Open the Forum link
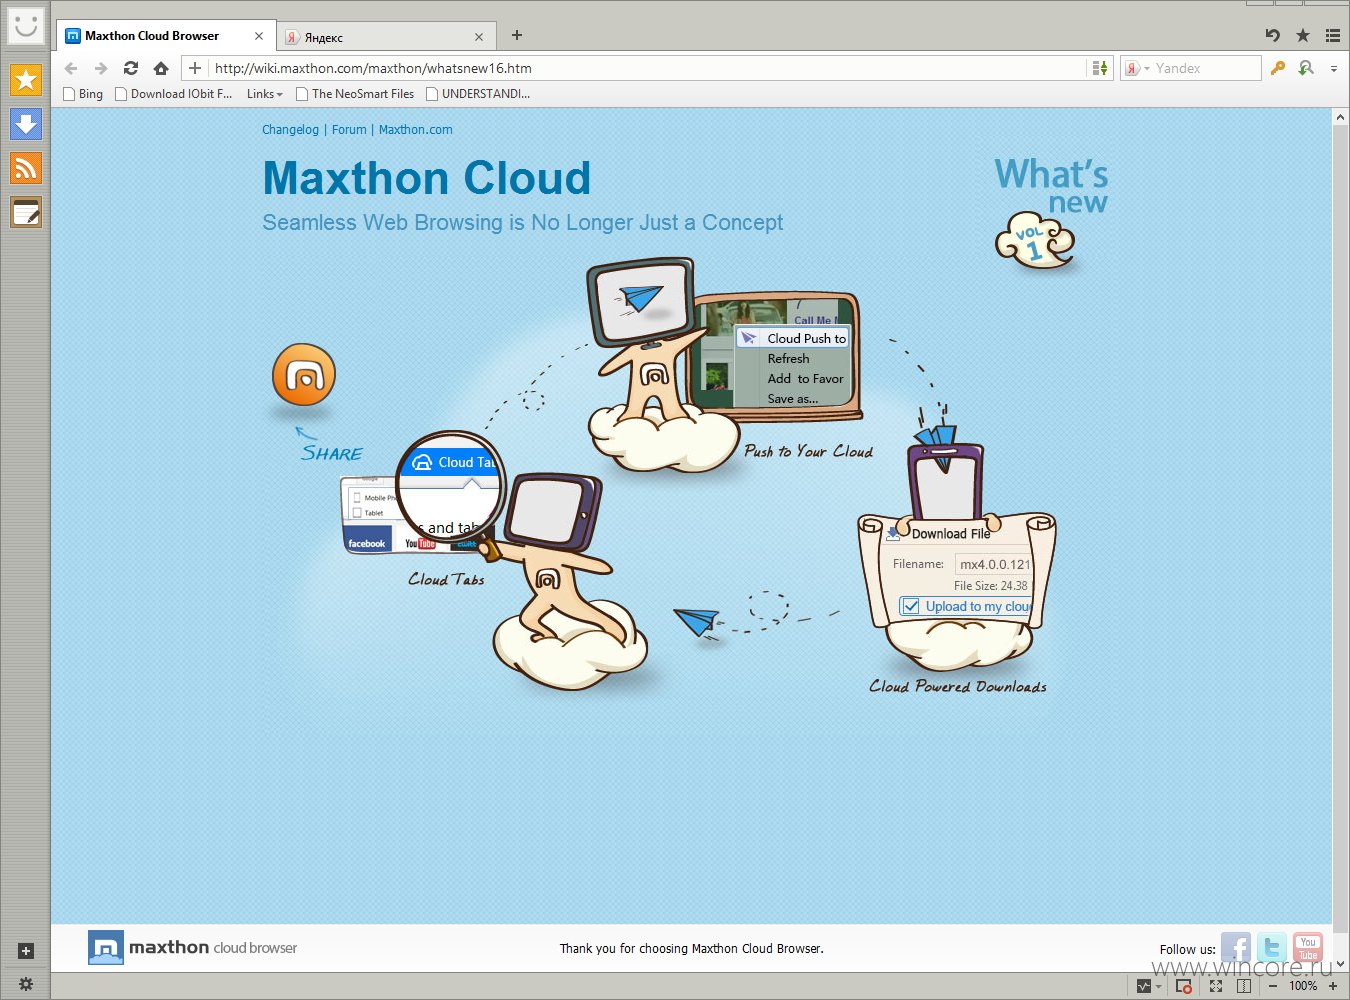 349,130
